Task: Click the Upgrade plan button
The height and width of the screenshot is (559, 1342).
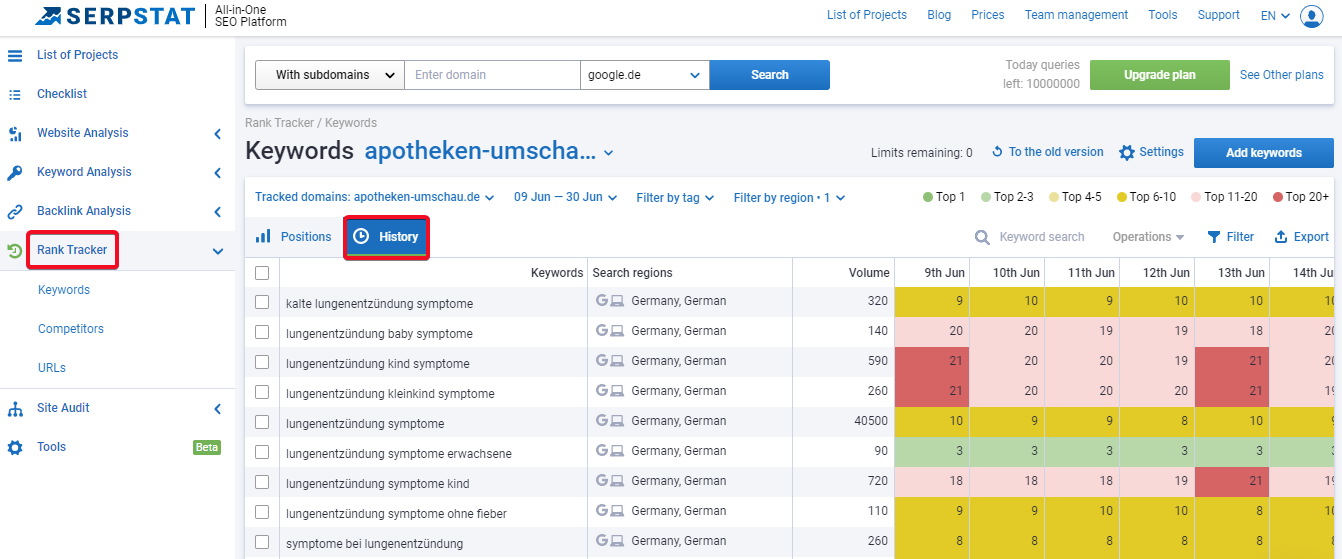Action: click(1160, 75)
